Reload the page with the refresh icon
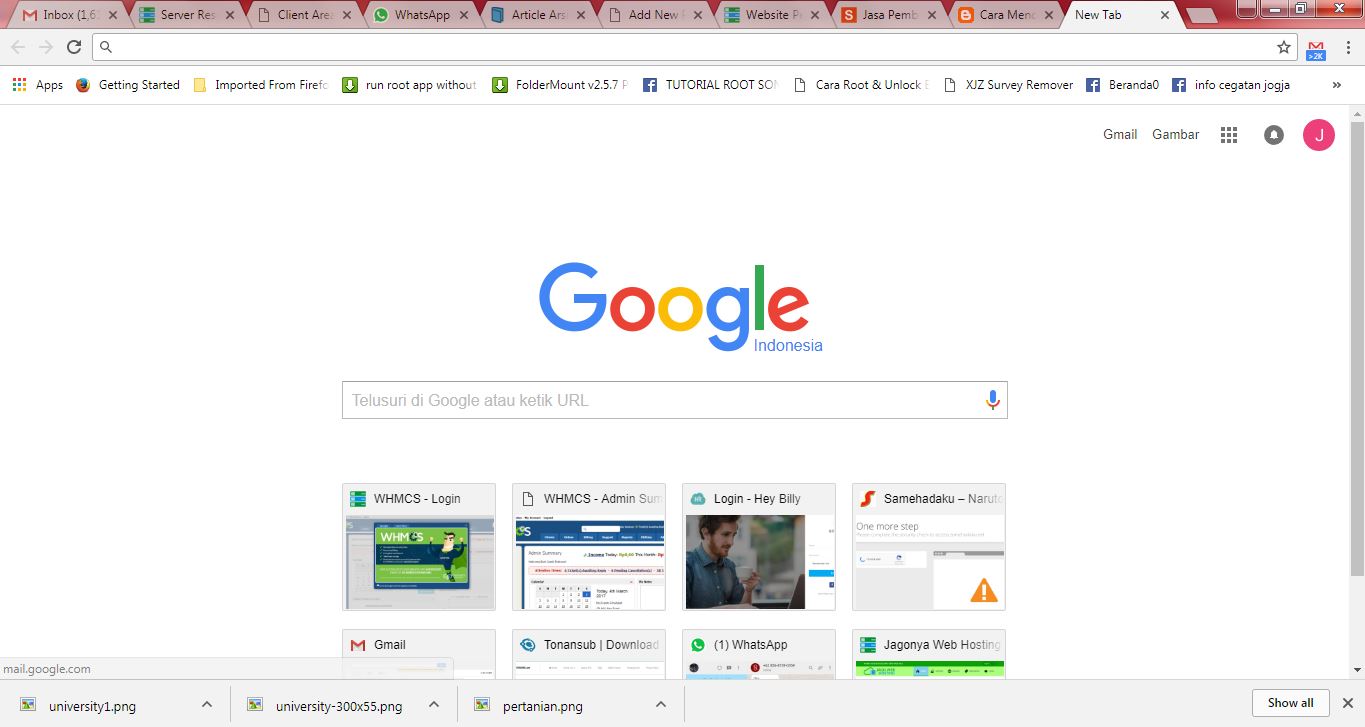 click(x=74, y=47)
